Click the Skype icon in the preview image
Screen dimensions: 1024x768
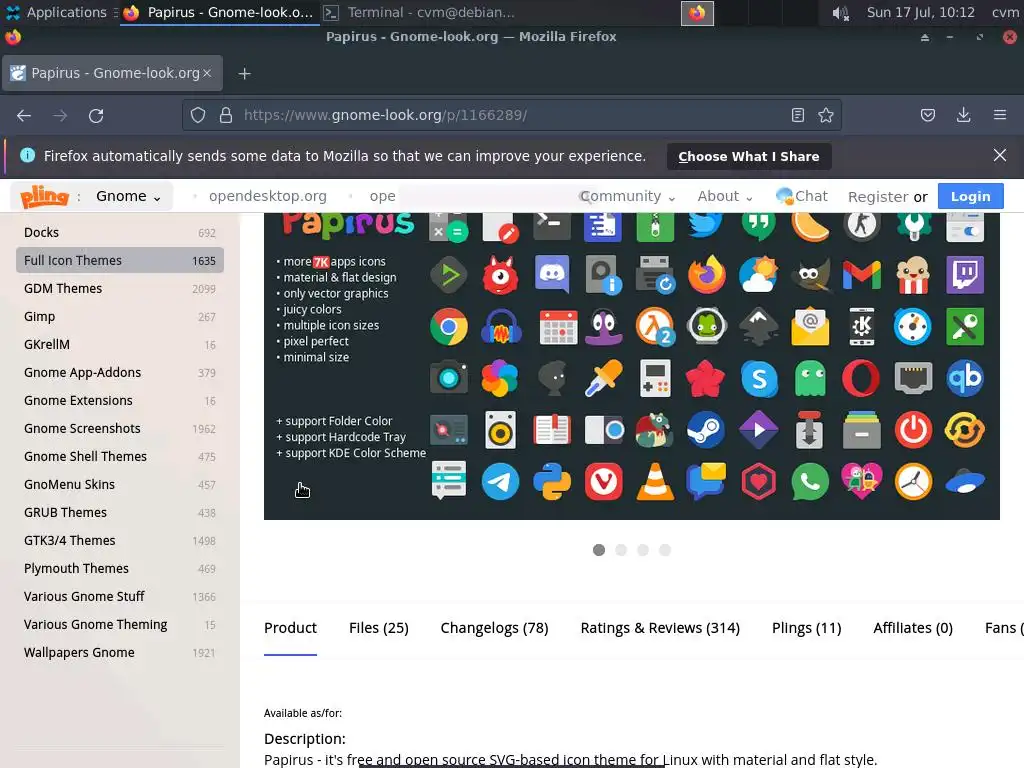pos(759,379)
